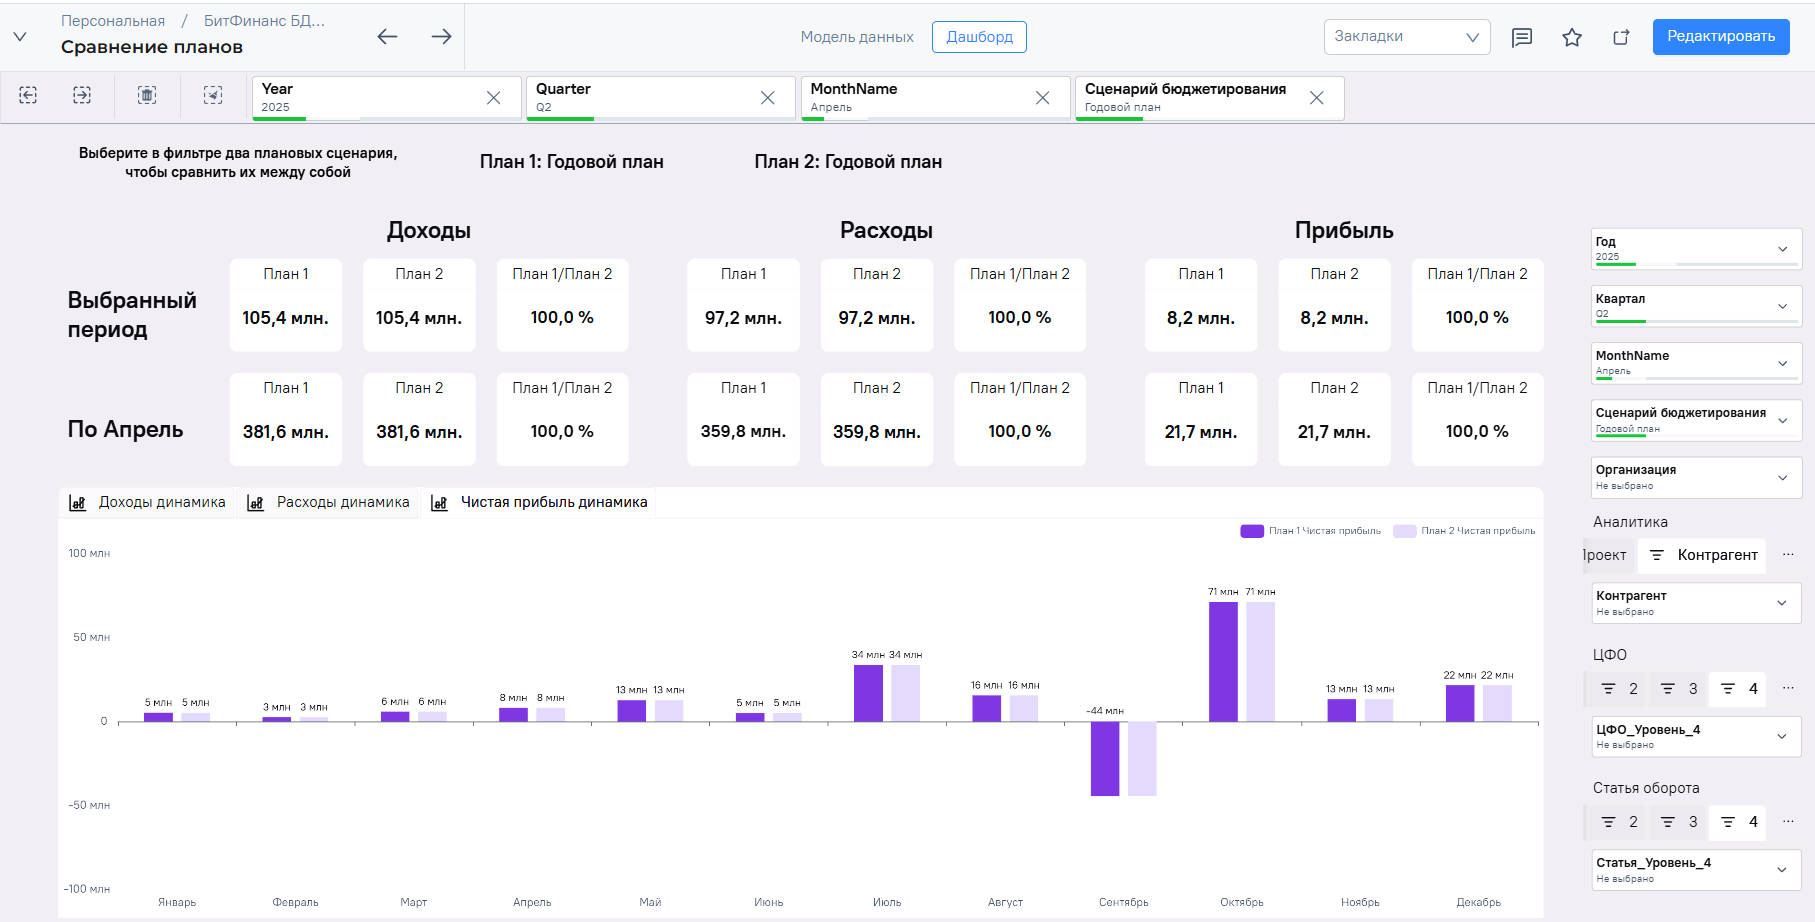This screenshot has width=1815, height=922.
Task: Expand the Организация filter pane
Action: coord(1696,477)
